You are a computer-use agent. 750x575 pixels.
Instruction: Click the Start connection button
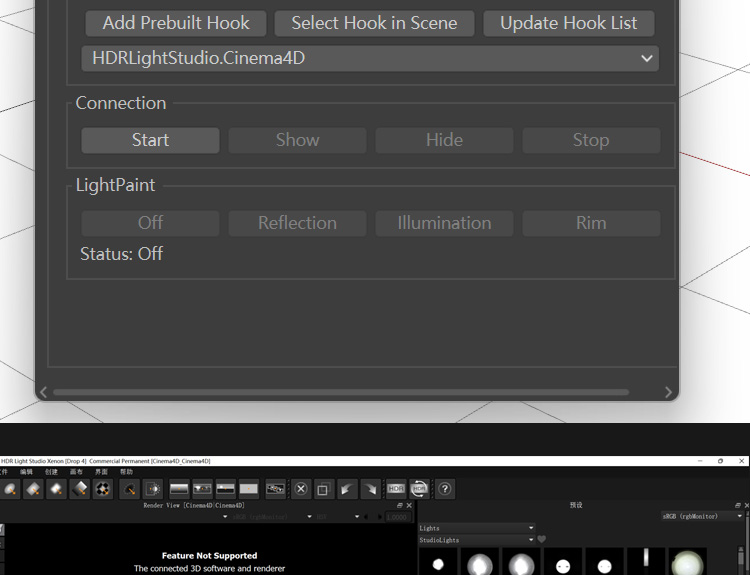[x=150, y=140]
